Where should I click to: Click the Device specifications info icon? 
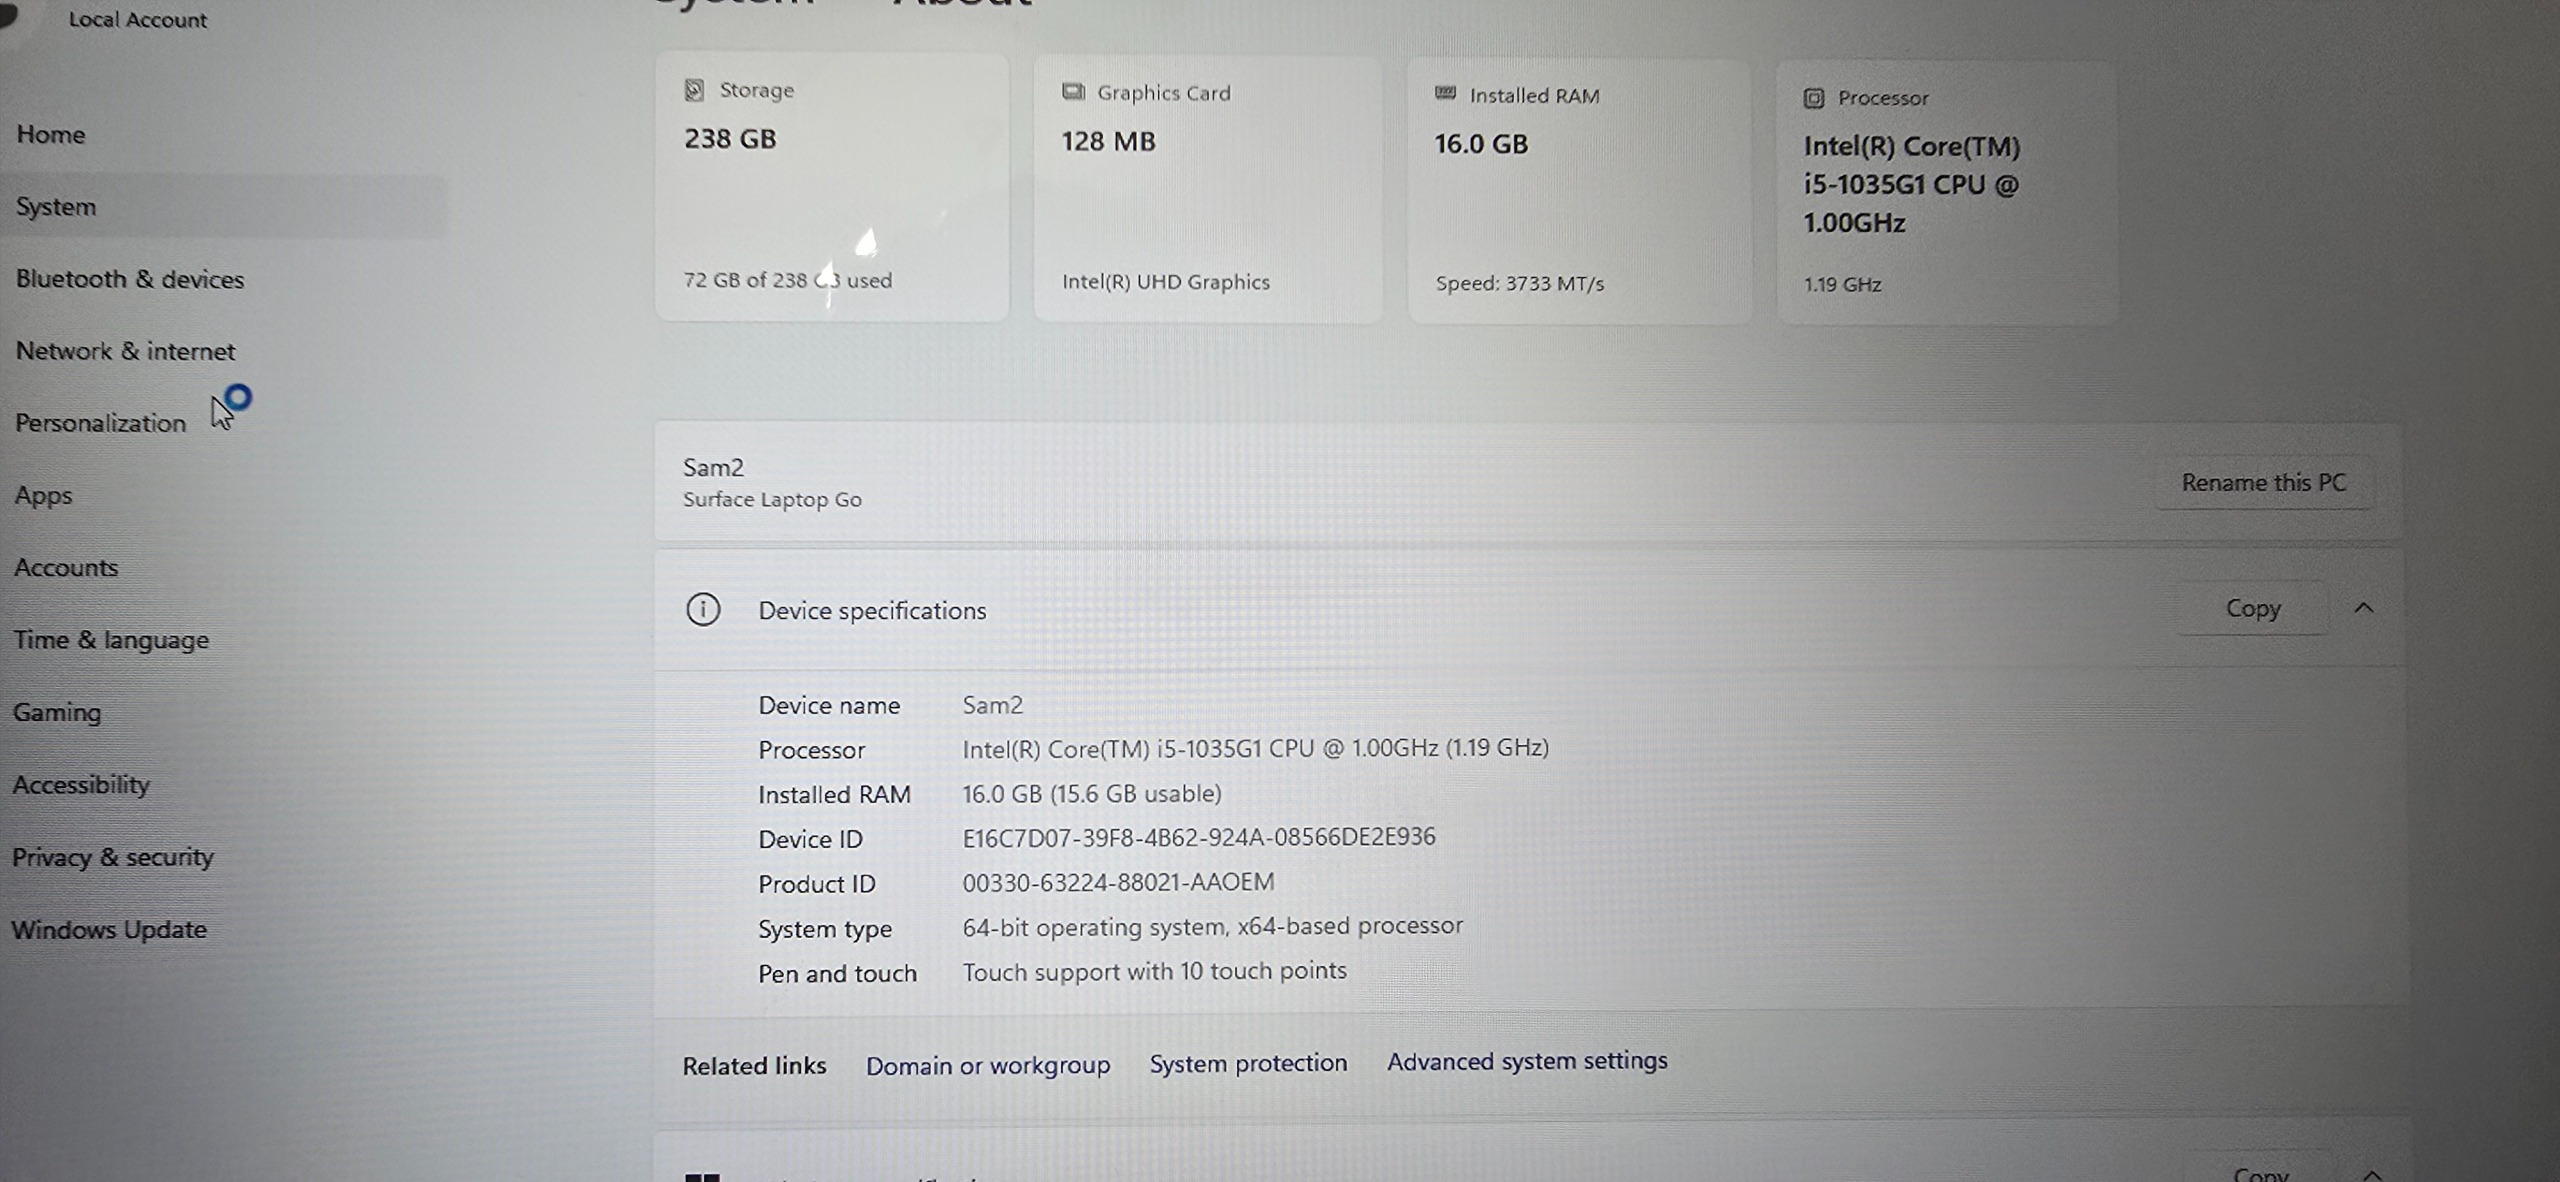[703, 609]
